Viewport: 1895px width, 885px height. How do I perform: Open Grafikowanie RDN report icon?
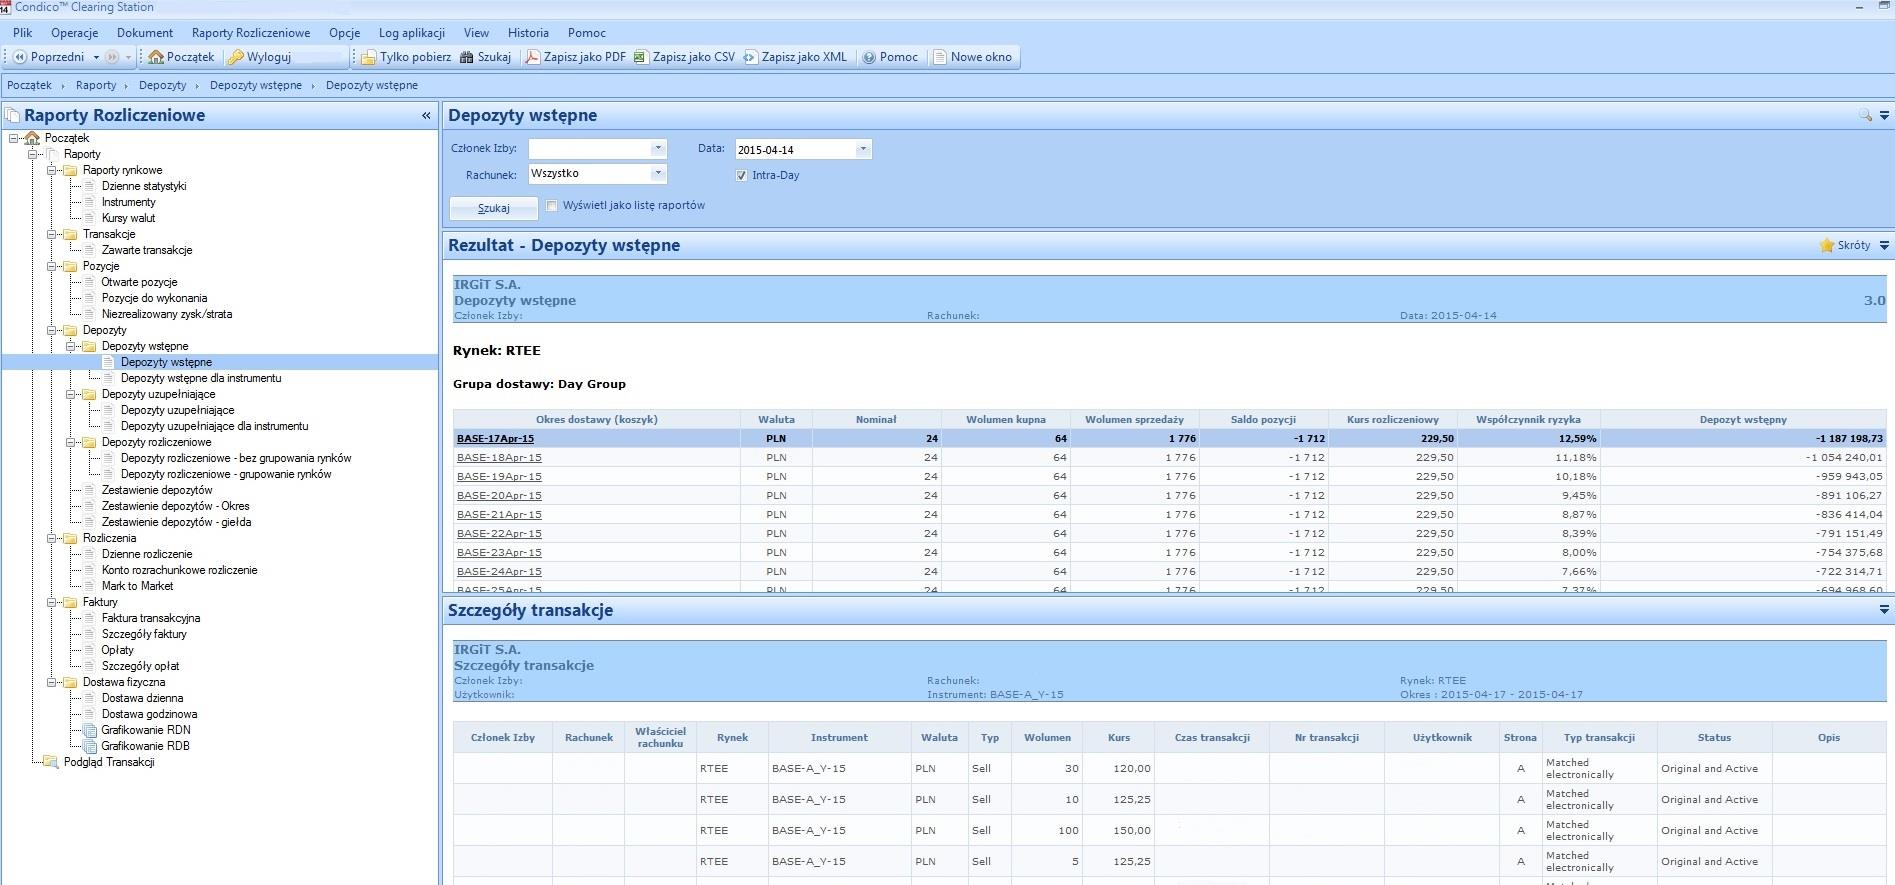89,730
